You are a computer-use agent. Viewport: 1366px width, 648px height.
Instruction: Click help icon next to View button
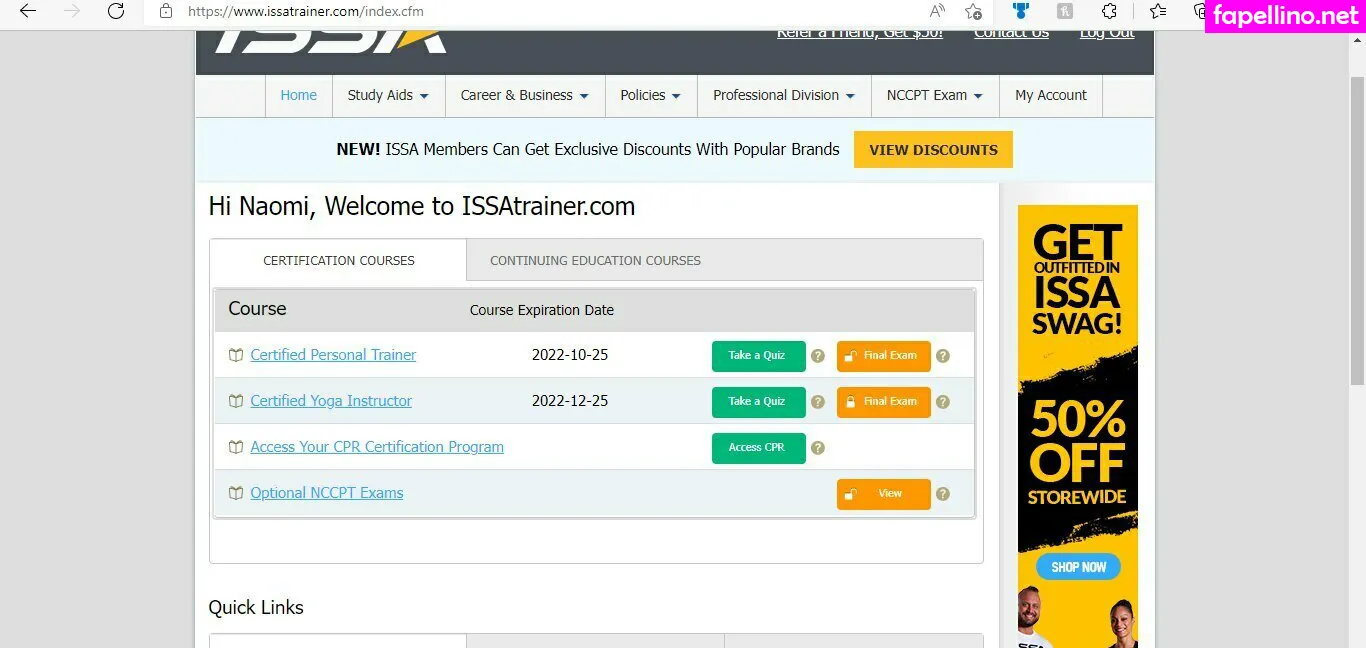point(942,494)
